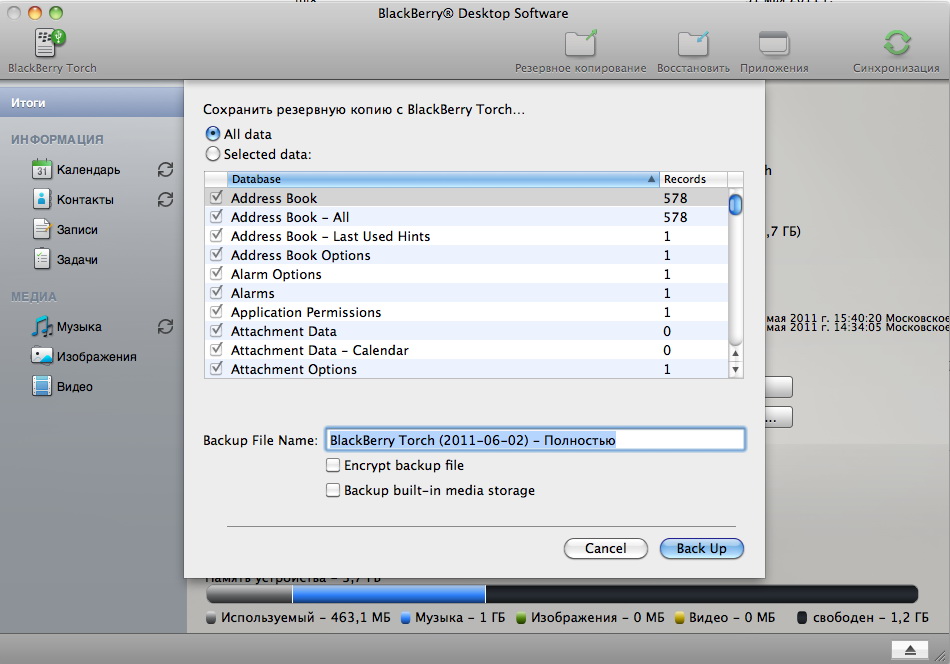The width and height of the screenshot is (950, 664).
Task: Click the BlackBerry Torch device icon
Action: click(x=49, y=42)
